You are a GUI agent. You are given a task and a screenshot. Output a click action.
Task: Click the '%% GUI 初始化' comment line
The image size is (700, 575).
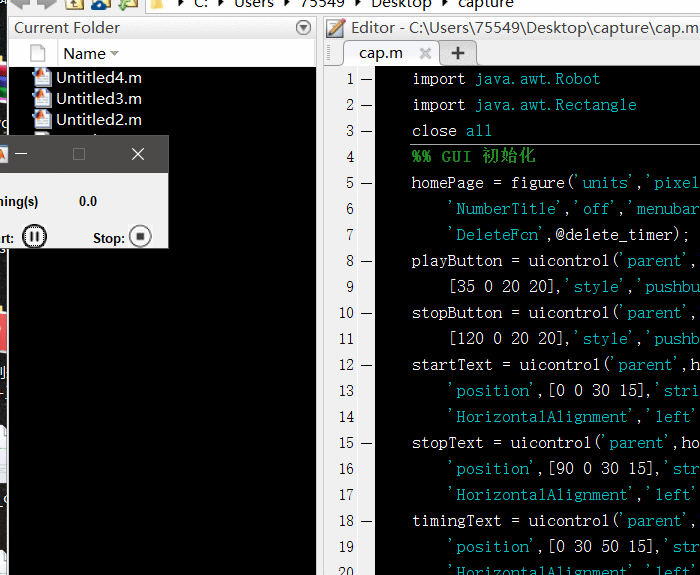pyautogui.click(x=473, y=156)
